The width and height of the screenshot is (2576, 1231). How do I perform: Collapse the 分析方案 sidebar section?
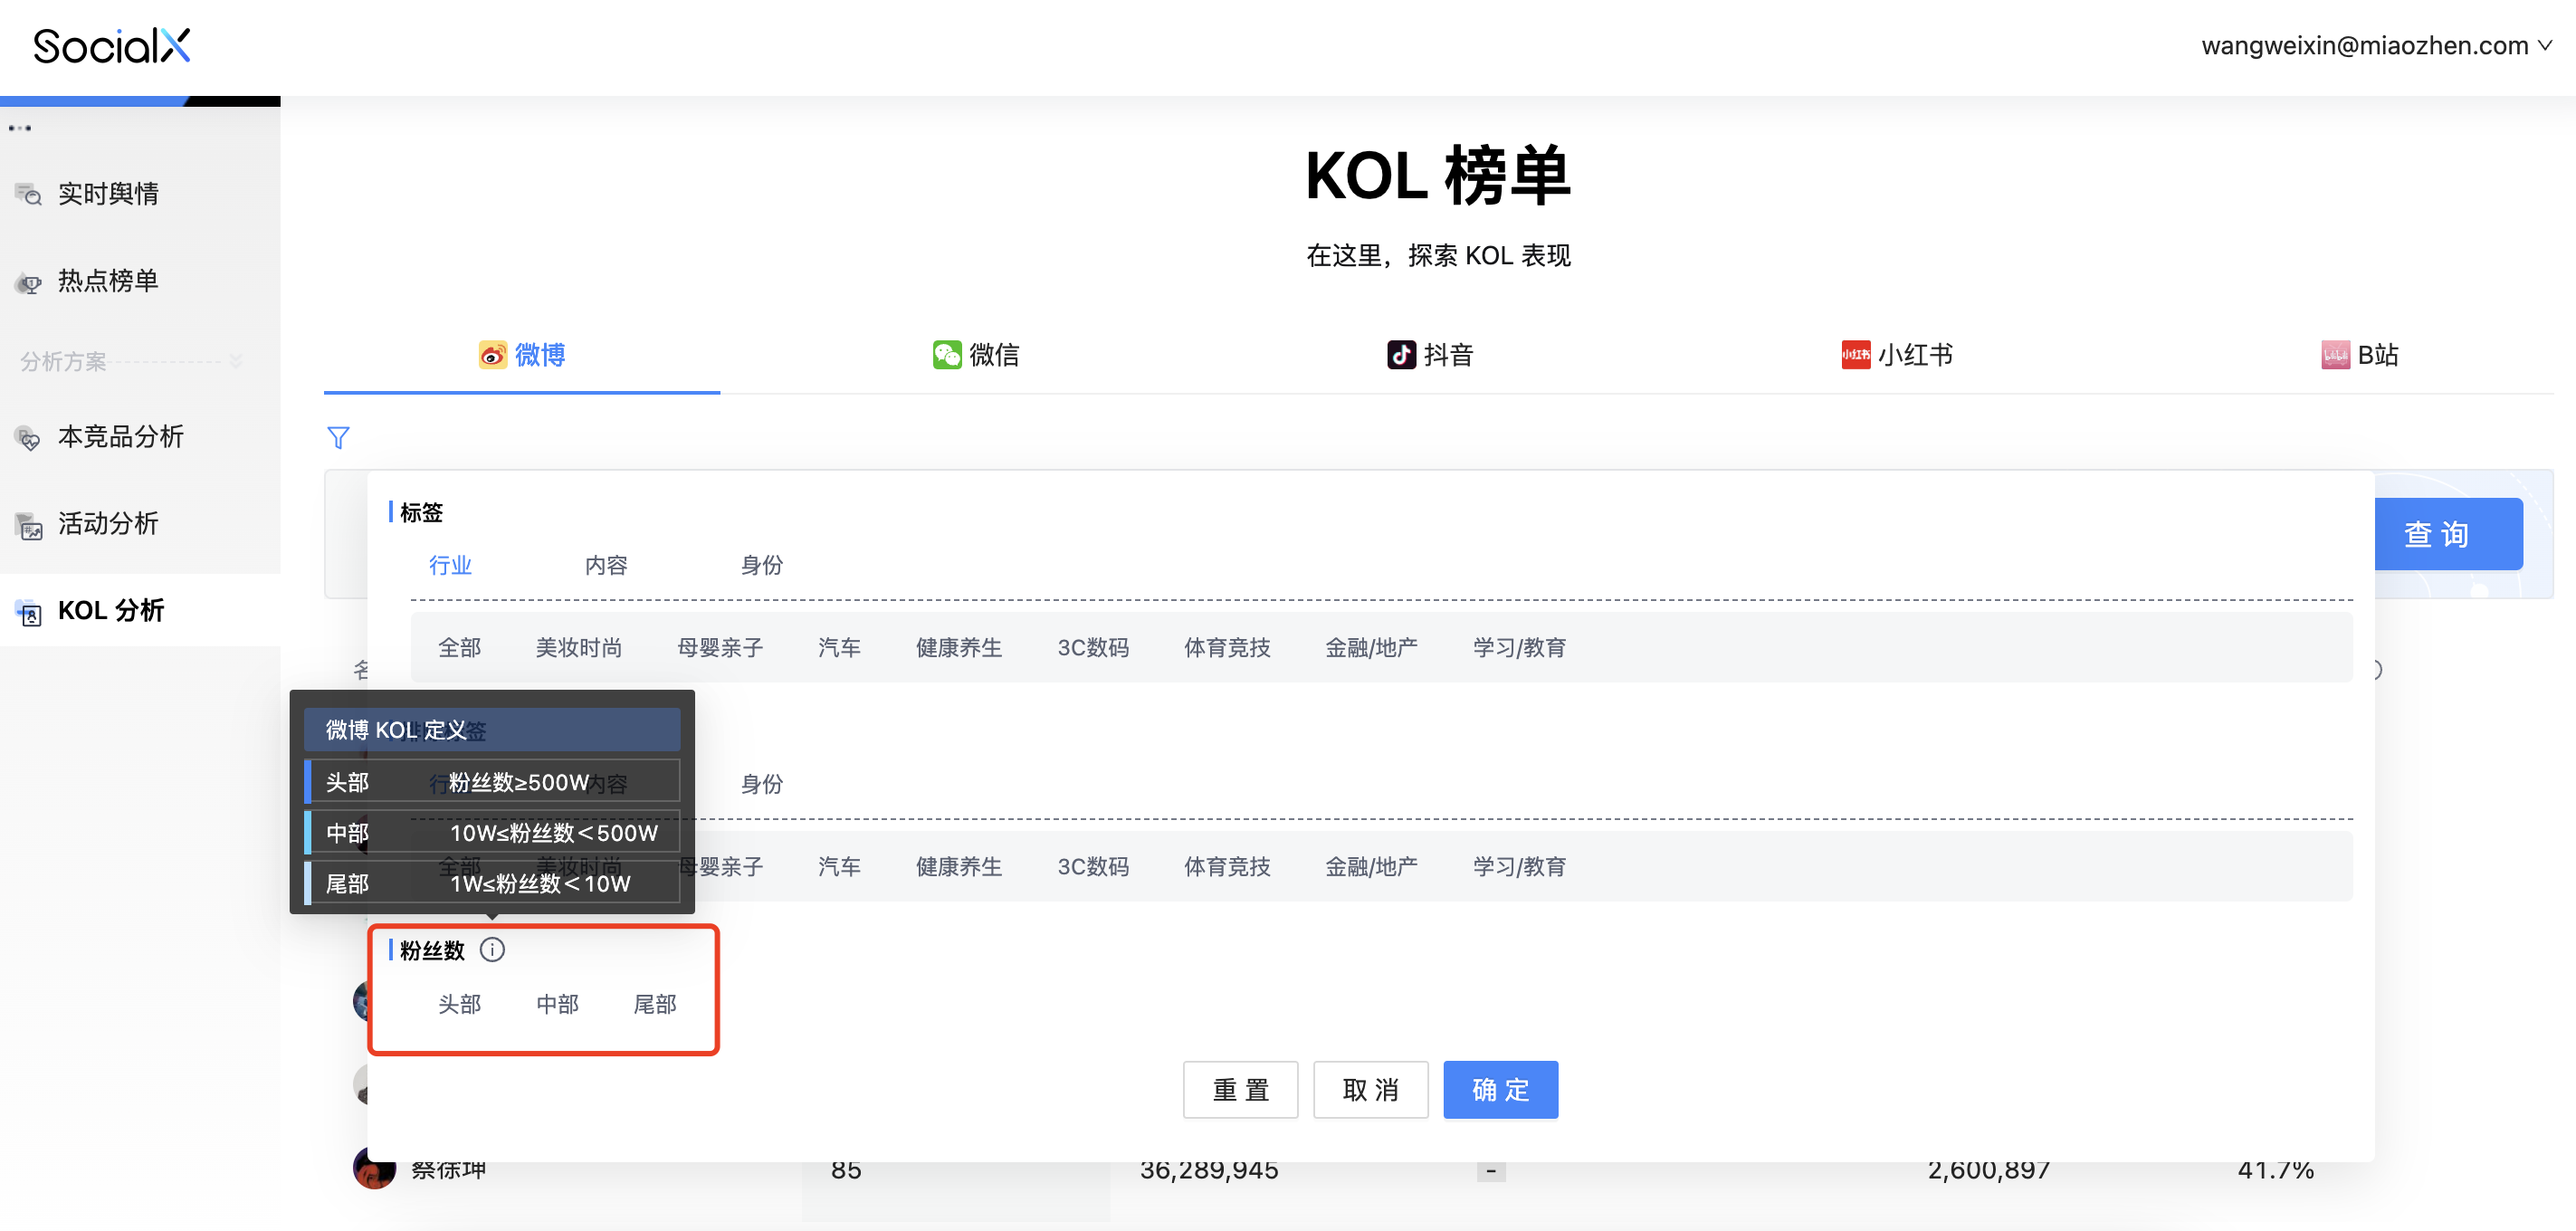tap(236, 361)
